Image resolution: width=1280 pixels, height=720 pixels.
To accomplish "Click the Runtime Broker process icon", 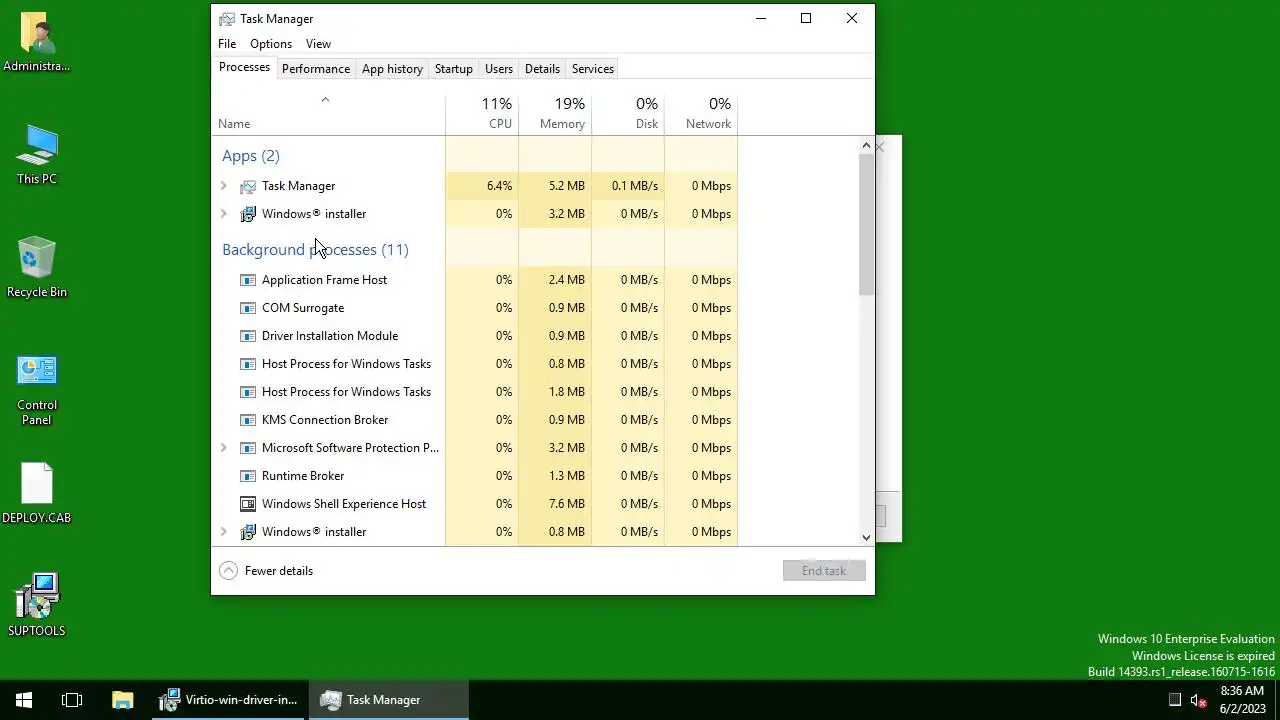I will click(x=248, y=476).
